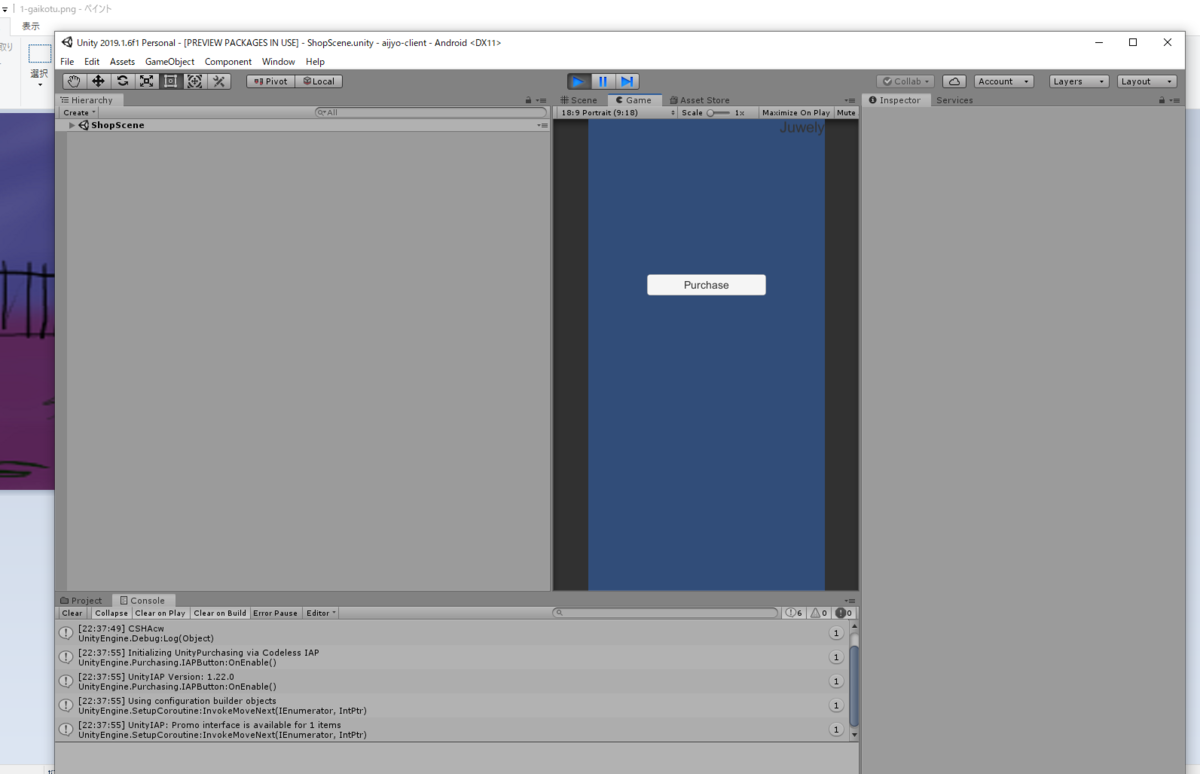Select the Initializing UnityPurchasing log entry

452,657
